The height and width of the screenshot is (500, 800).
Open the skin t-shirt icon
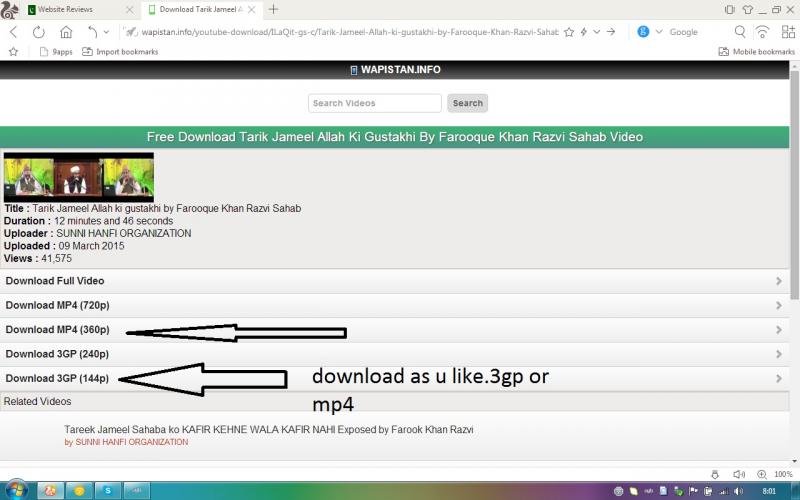click(x=747, y=10)
